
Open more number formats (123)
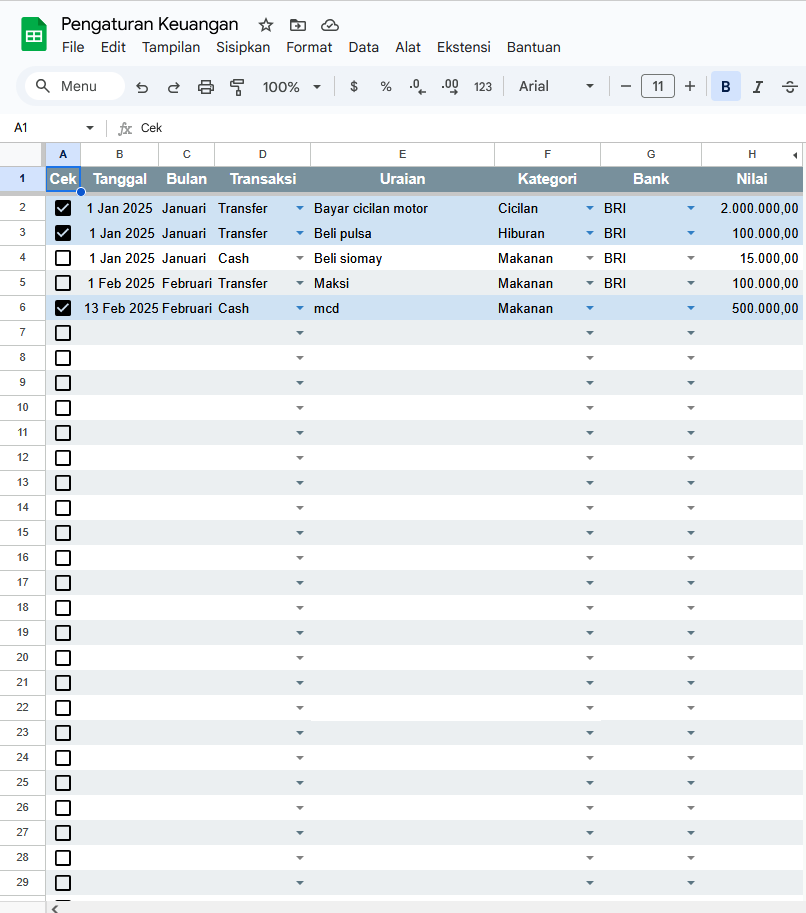483,87
